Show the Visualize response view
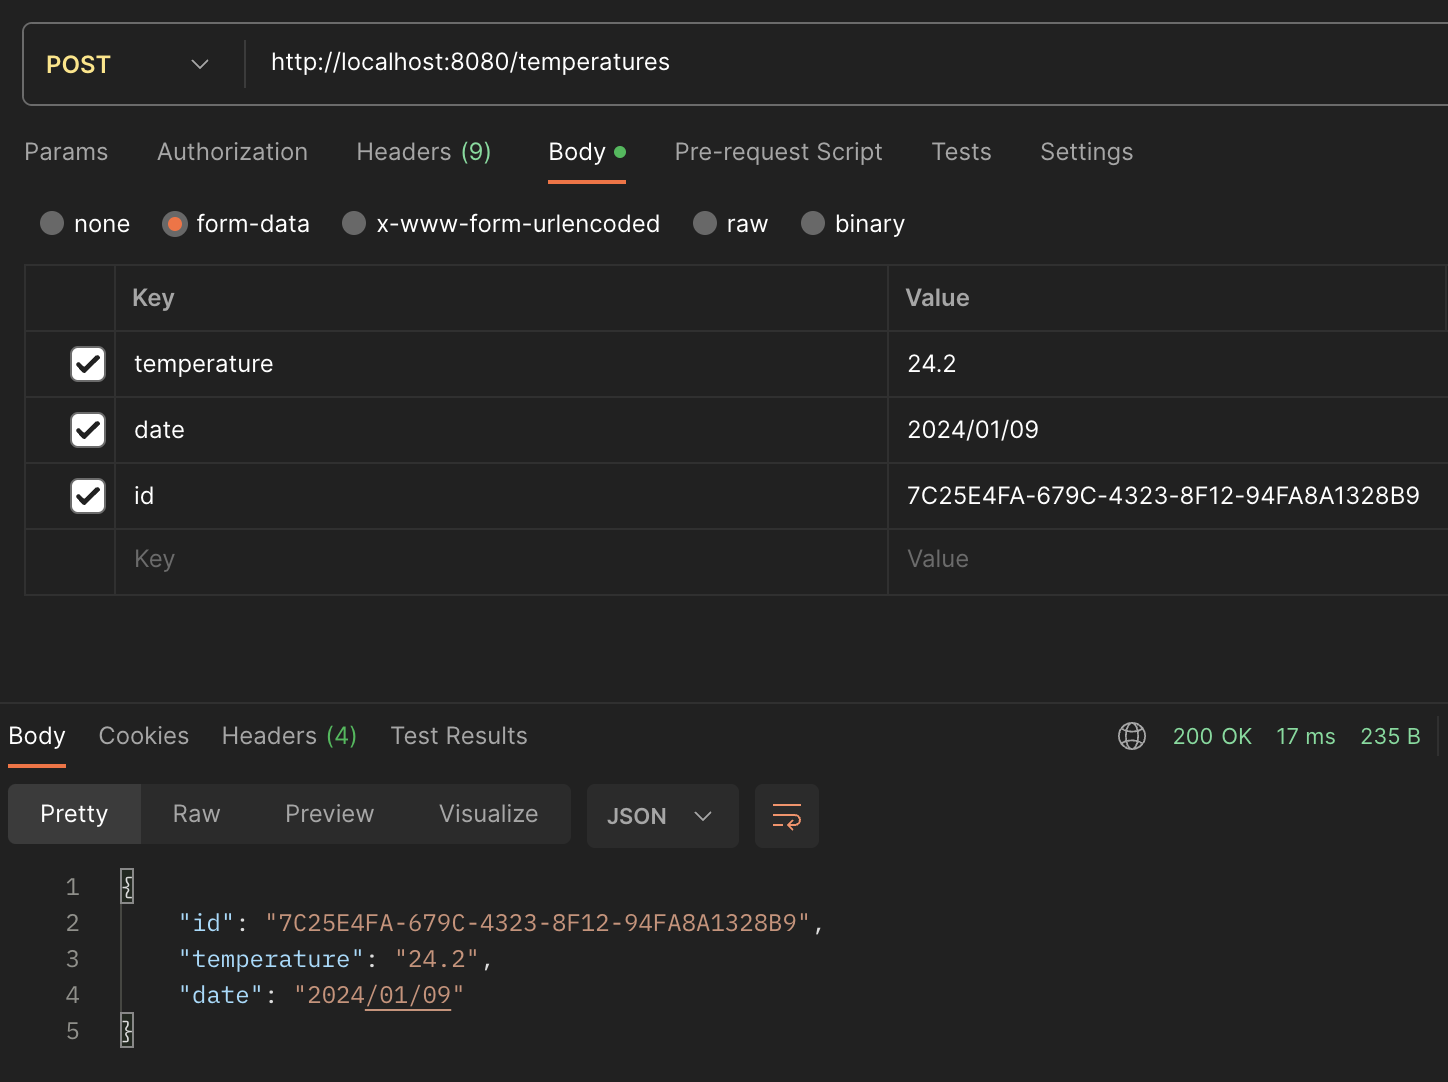 tap(488, 814)
